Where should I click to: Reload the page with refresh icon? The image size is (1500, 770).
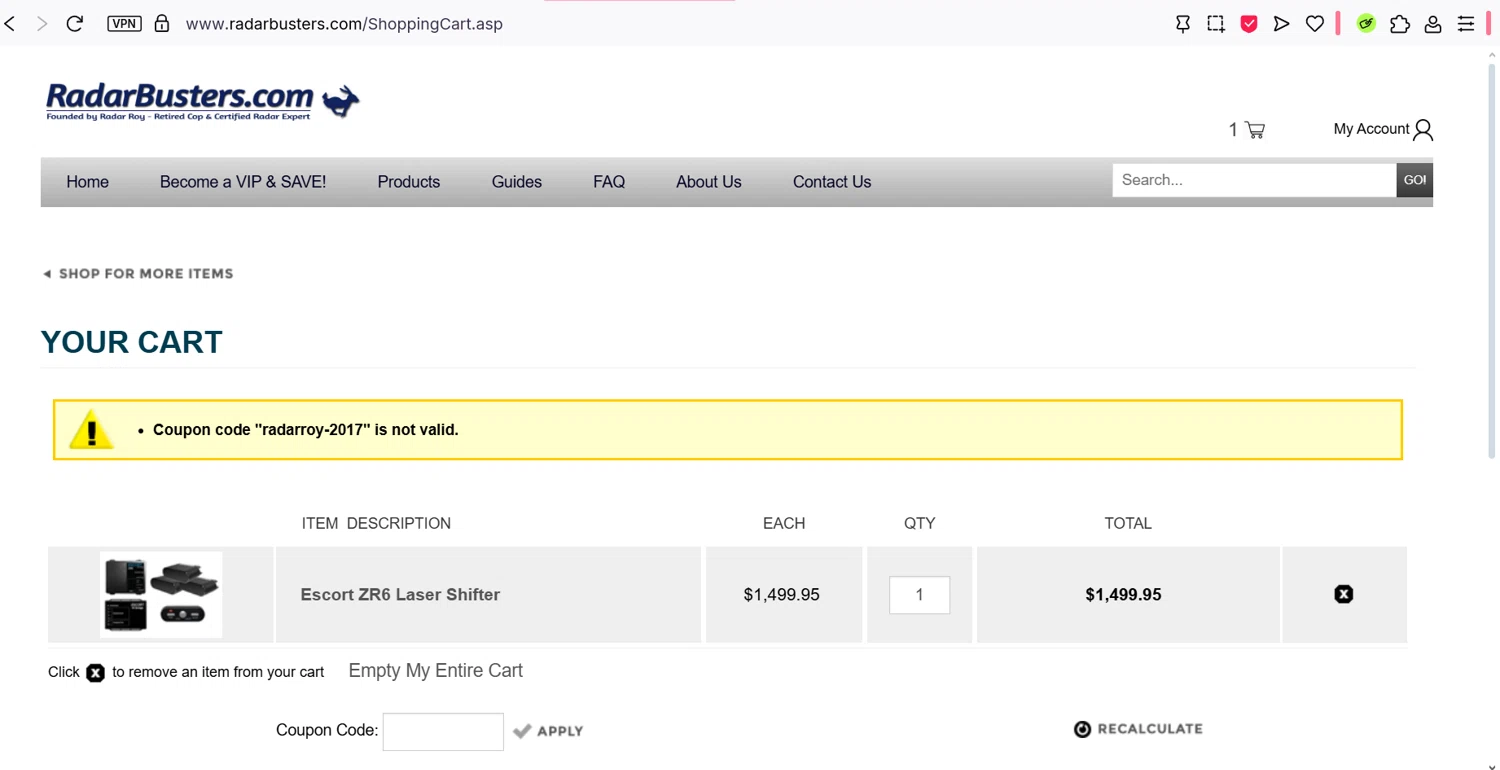tap(75, 24)
